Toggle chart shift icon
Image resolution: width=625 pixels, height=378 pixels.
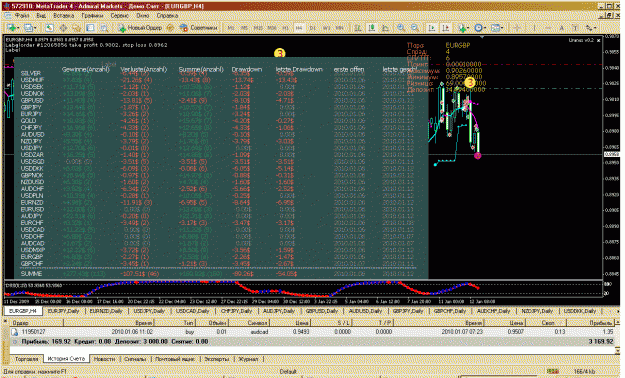[446, 28]
